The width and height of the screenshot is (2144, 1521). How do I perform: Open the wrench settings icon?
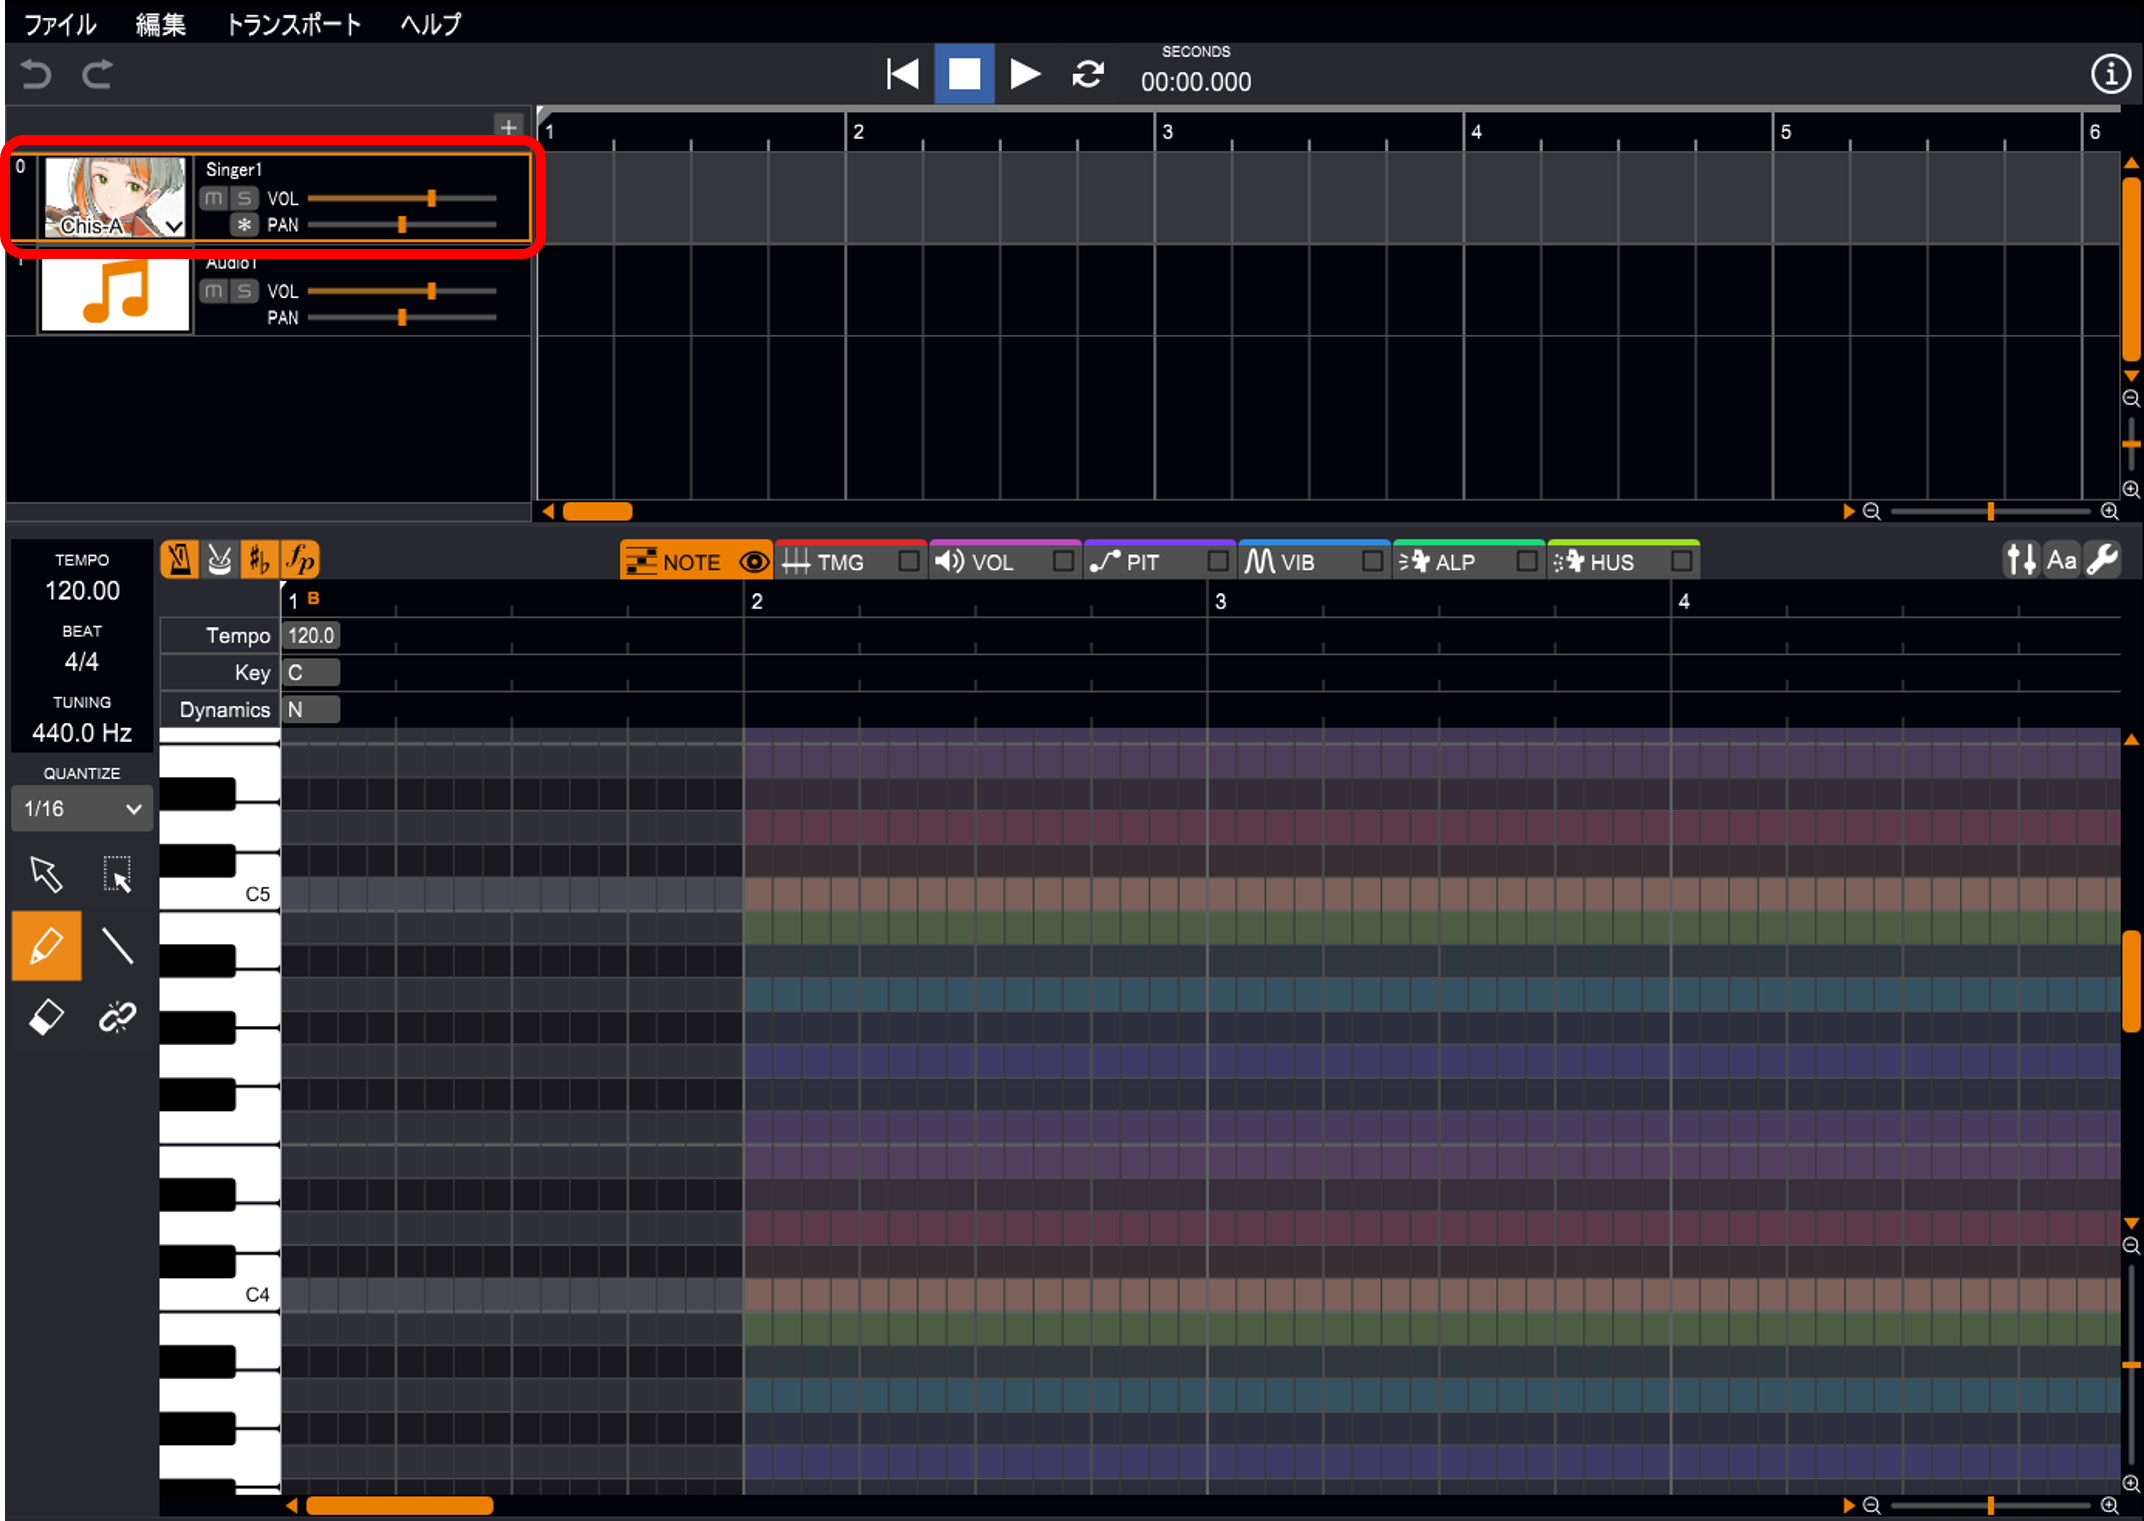[x=2103, y=560]
